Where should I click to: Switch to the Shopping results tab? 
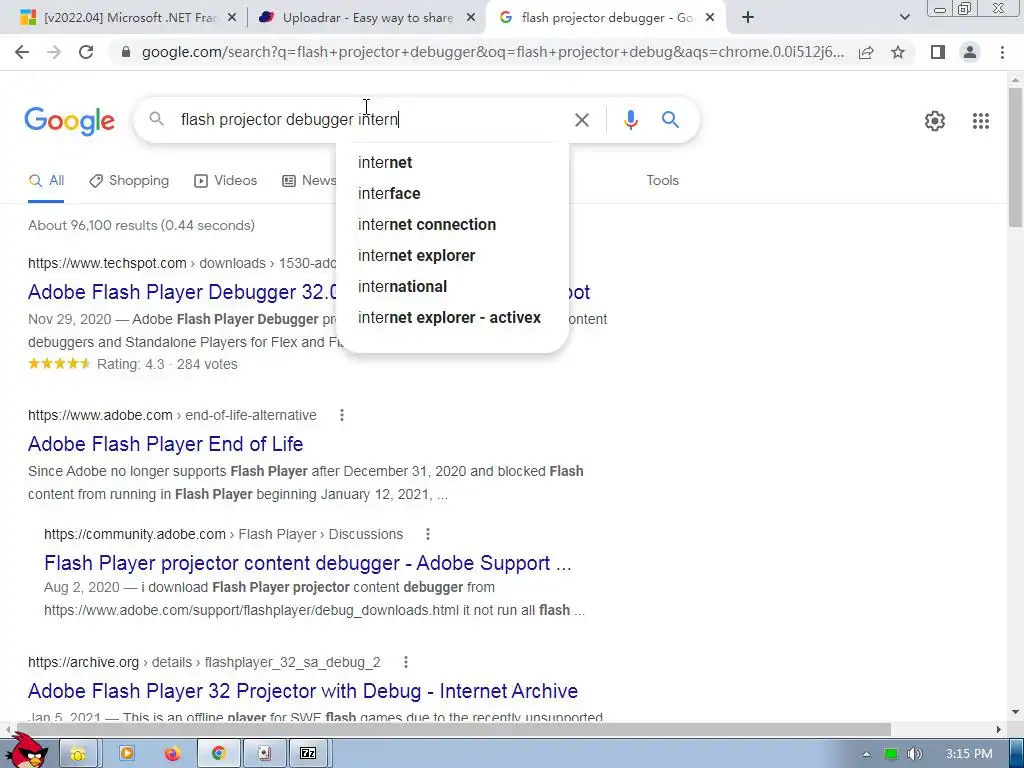[129, 181]
